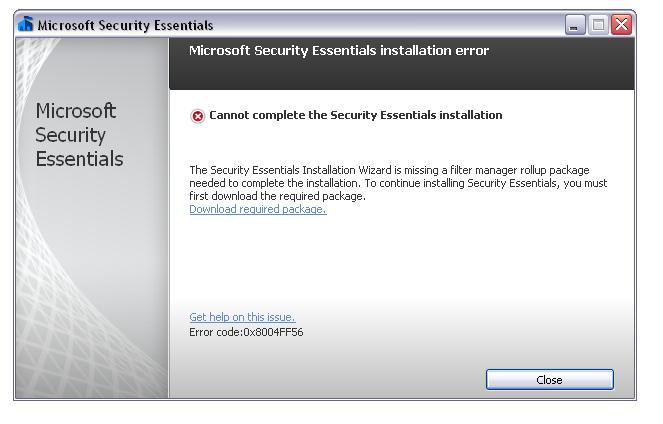The height and width of the screenshot is (424, 663).
Task: Click the 'installation error' heading in dark banner
Action: click(x=339, y=51)
